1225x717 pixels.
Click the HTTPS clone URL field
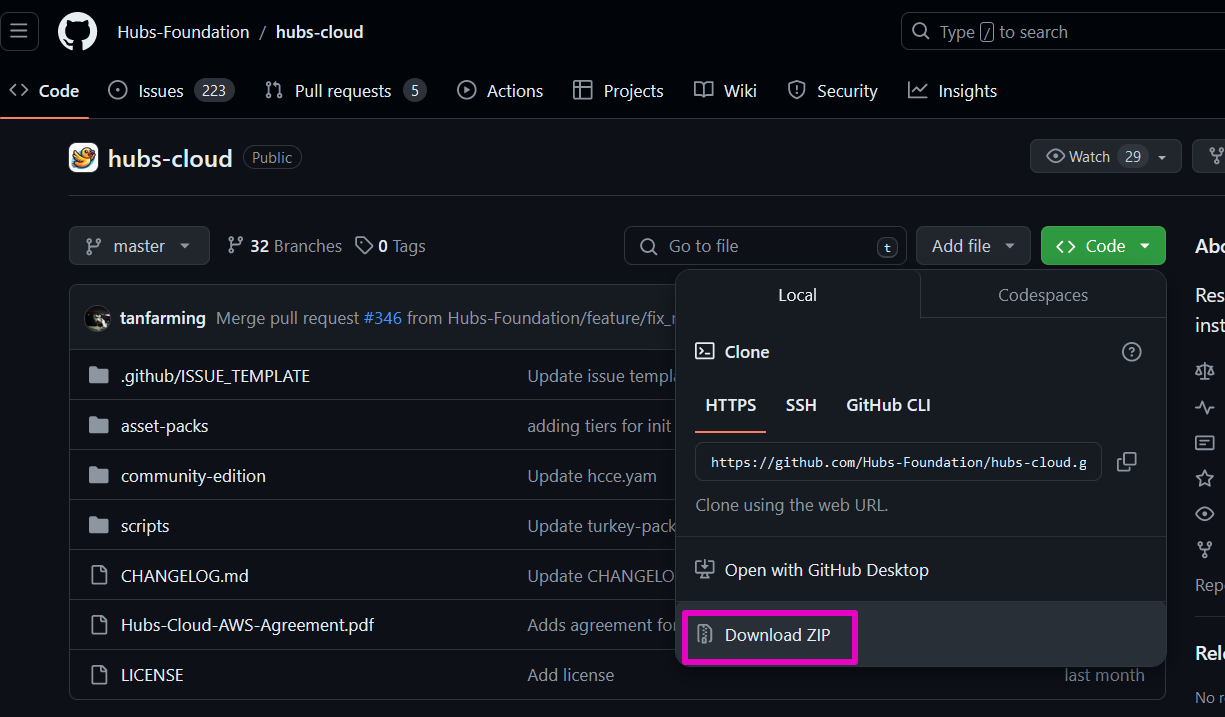click(x=899, y=462)
